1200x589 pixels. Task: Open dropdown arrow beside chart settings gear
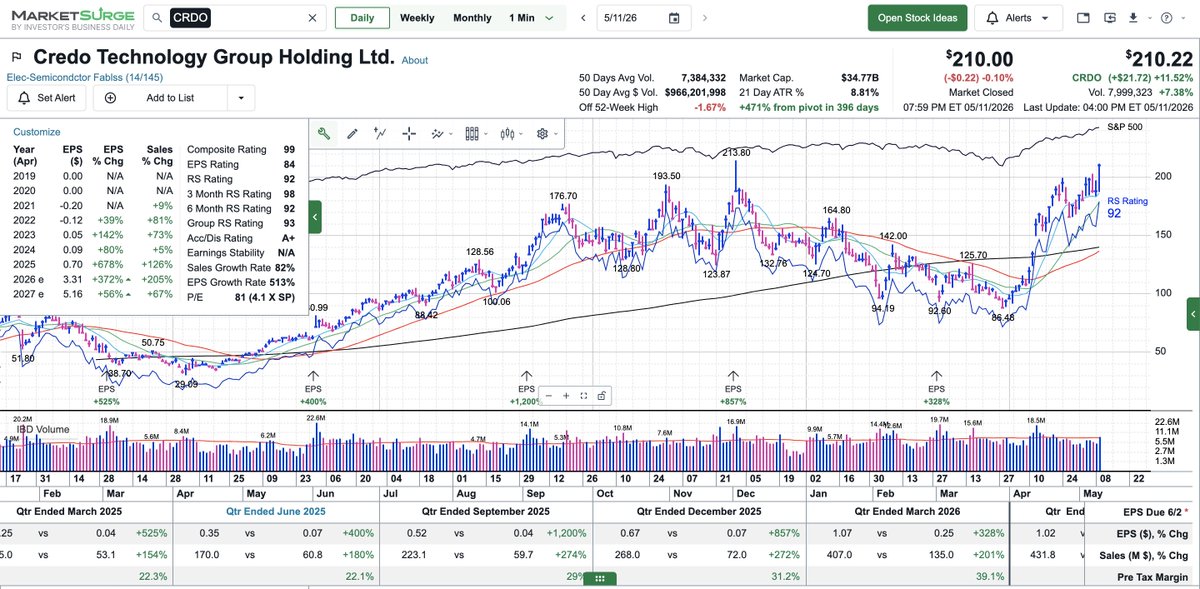coord(557,133)
